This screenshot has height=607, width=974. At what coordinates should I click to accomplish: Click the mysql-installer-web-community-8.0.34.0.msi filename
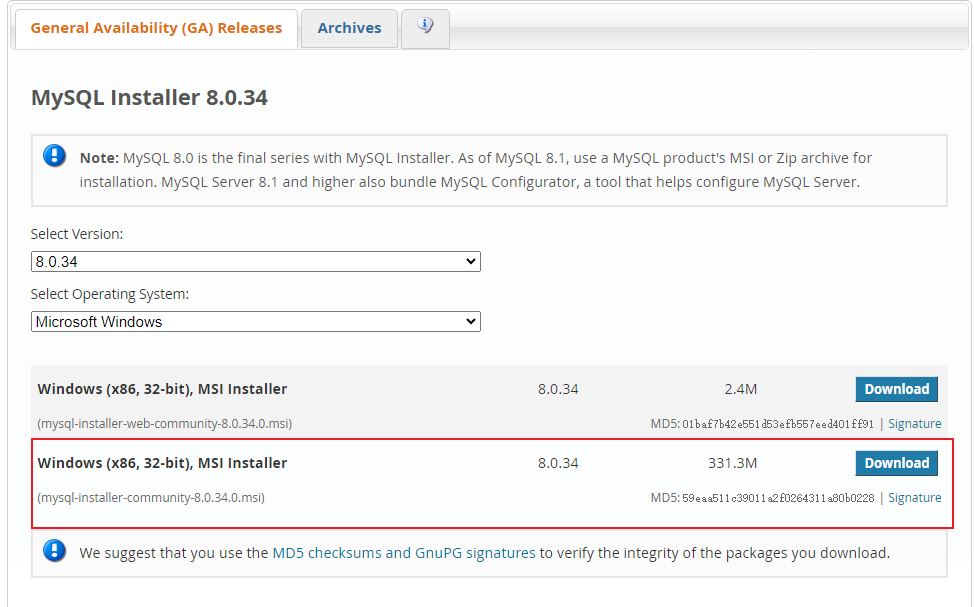click(165, 424)
